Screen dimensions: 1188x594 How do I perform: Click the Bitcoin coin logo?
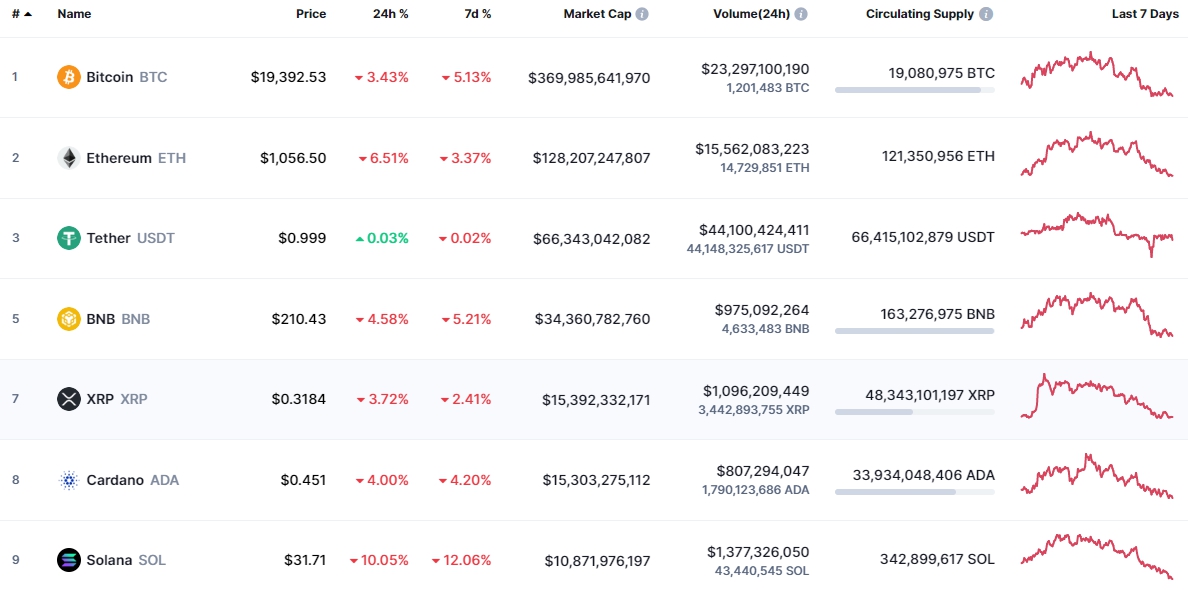[69, 77]
